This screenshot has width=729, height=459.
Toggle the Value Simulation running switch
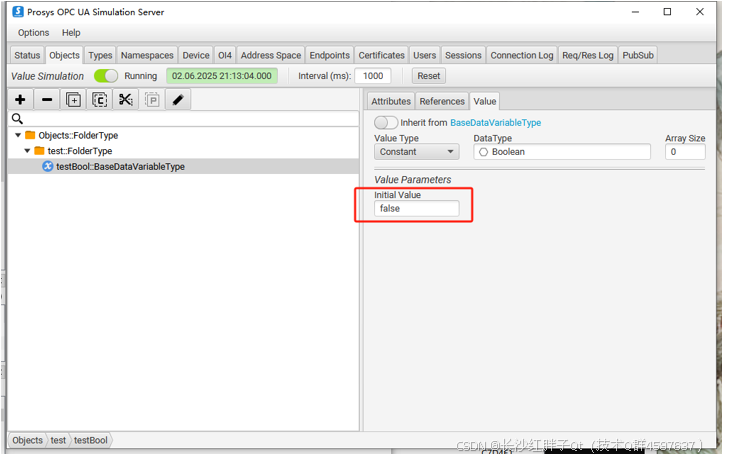tap(106, 76)
